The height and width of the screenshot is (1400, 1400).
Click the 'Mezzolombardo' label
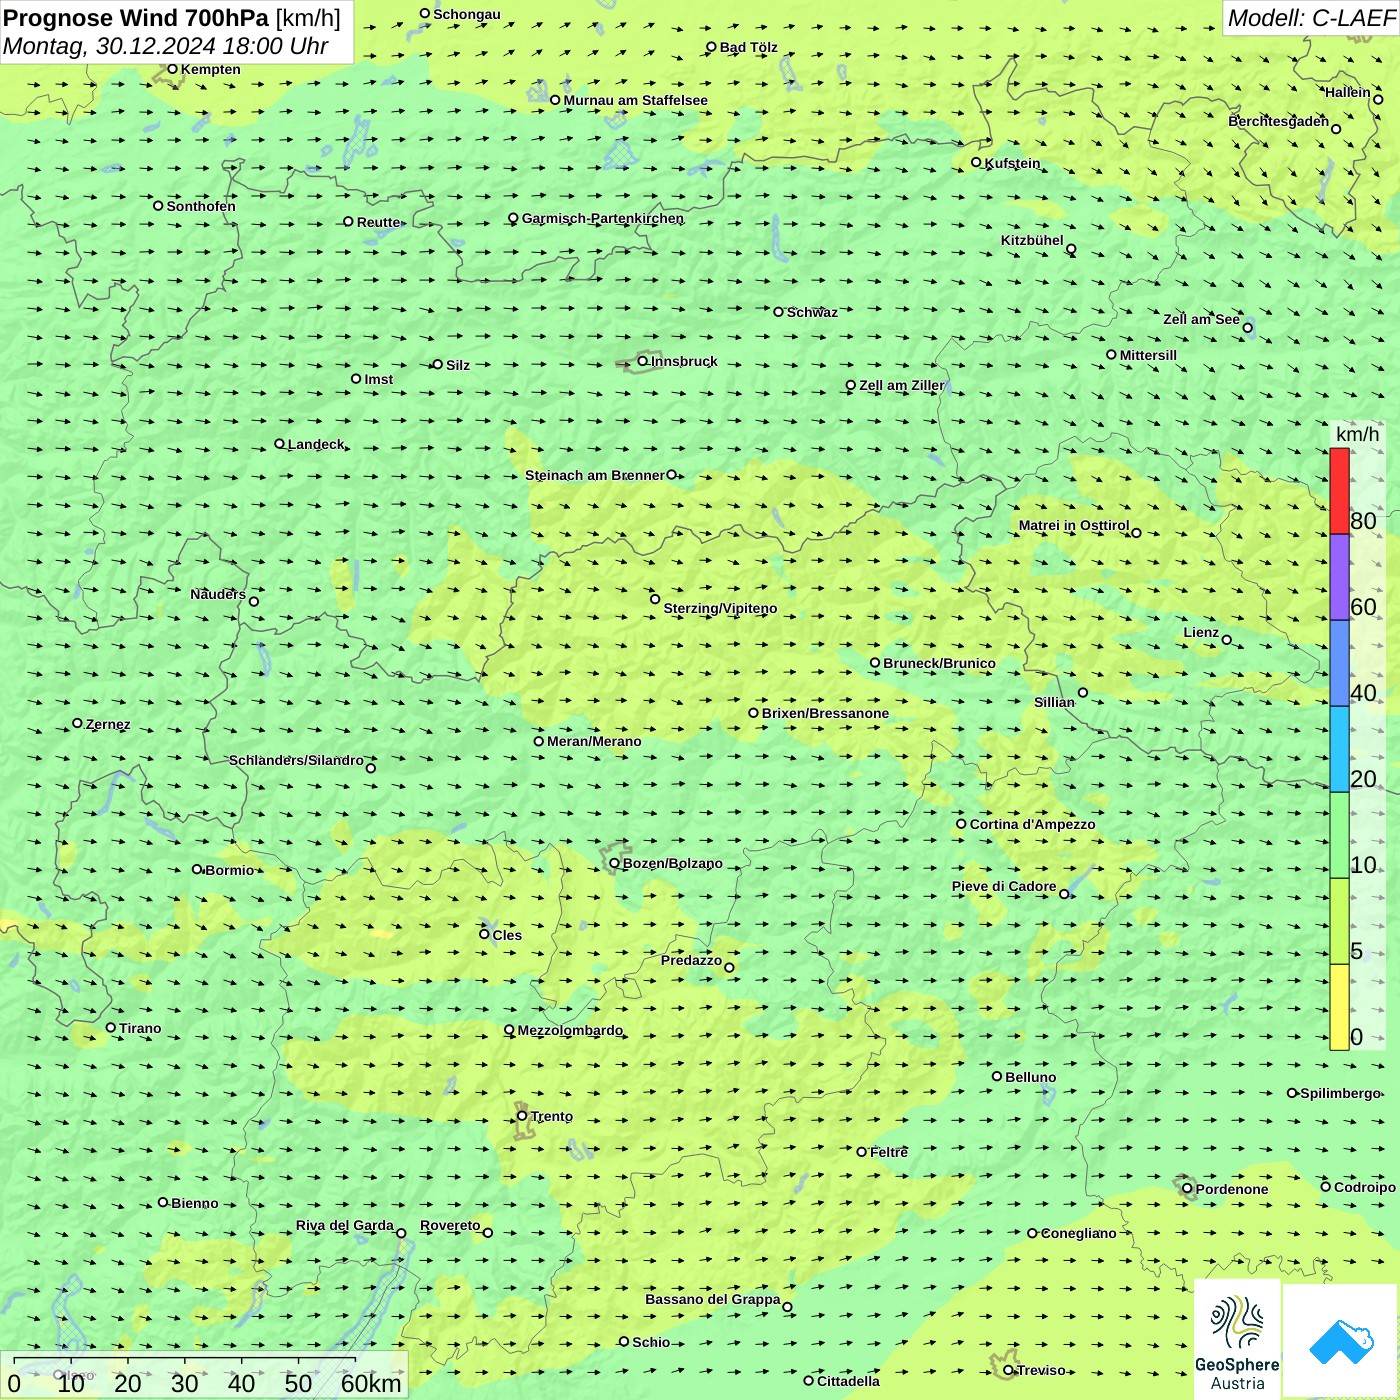(570, 1030)
